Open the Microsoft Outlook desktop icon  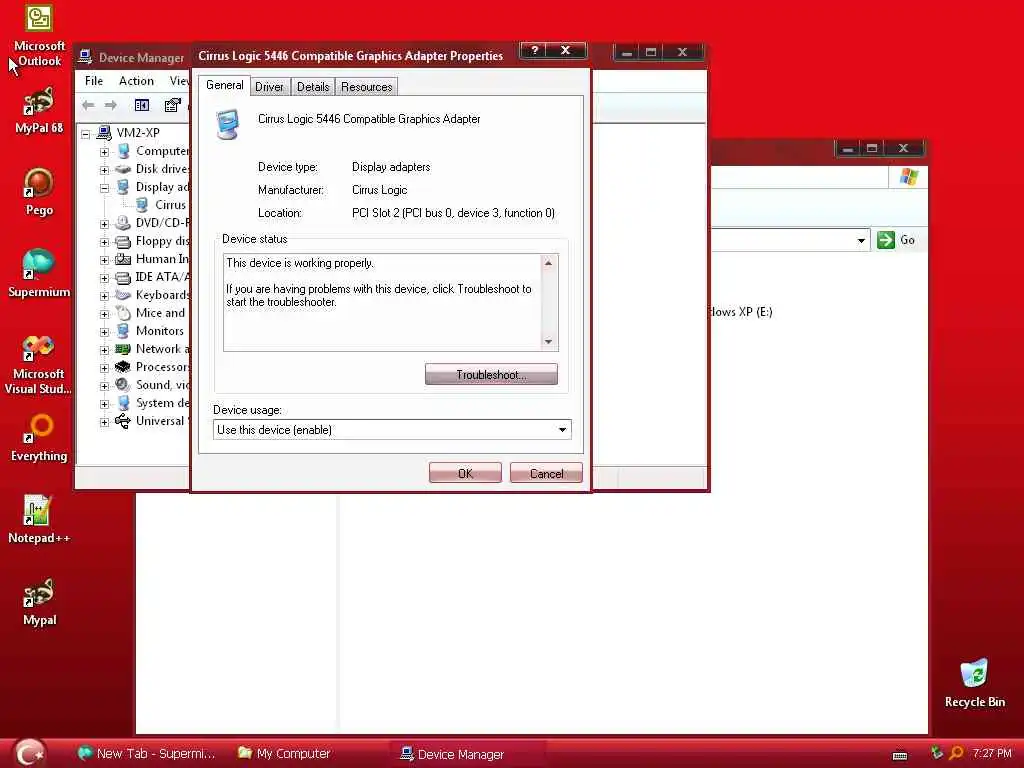tap(39, 36)
